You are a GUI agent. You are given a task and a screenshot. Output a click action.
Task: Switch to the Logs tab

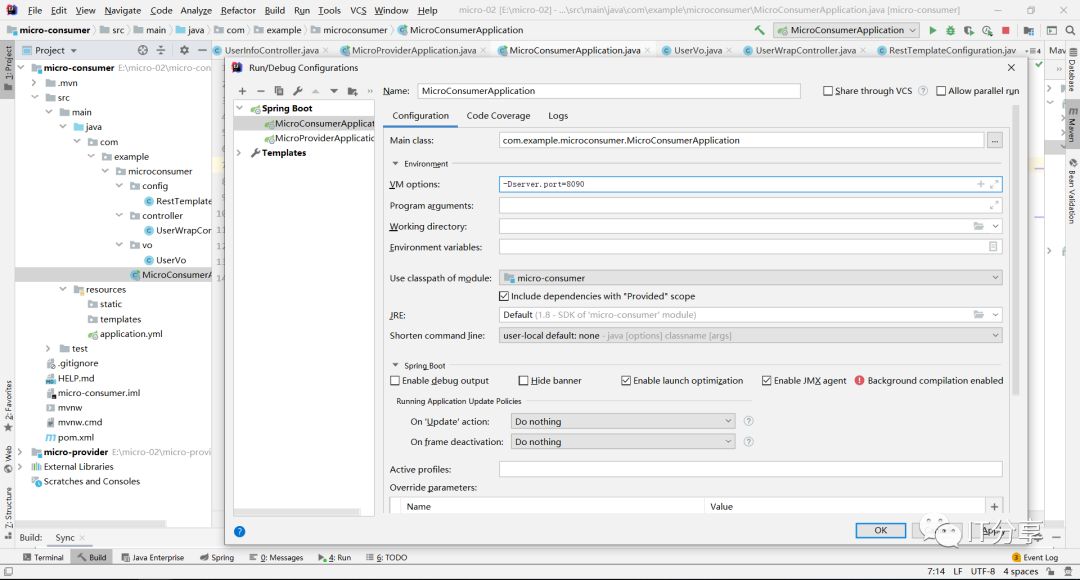point(558,116)
